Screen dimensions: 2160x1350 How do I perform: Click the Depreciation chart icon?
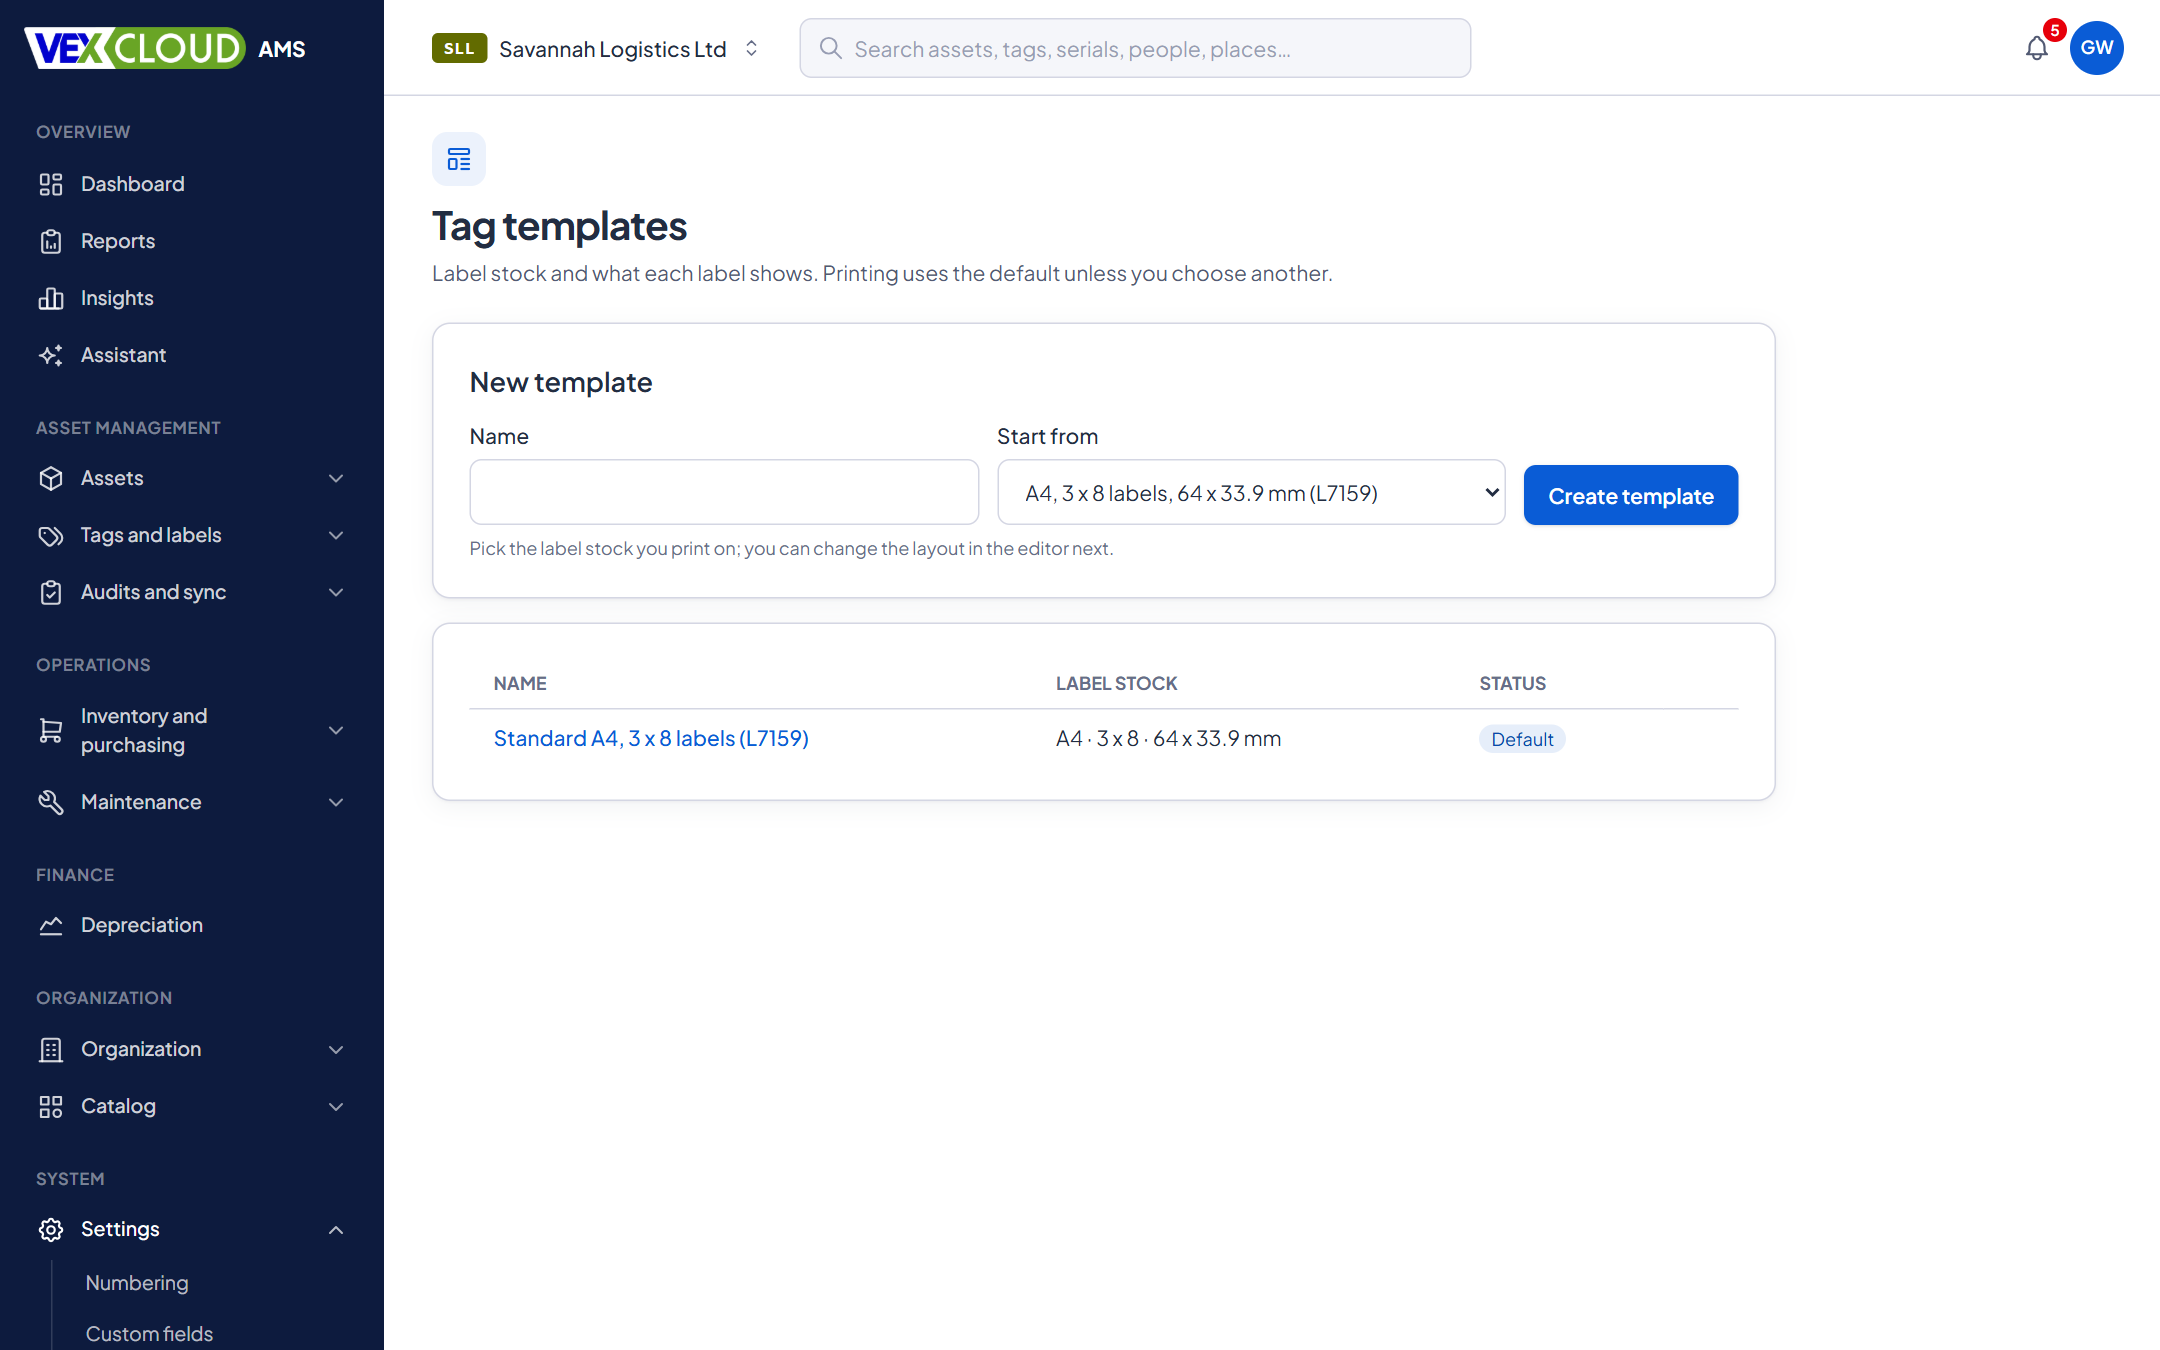(51, 925)
